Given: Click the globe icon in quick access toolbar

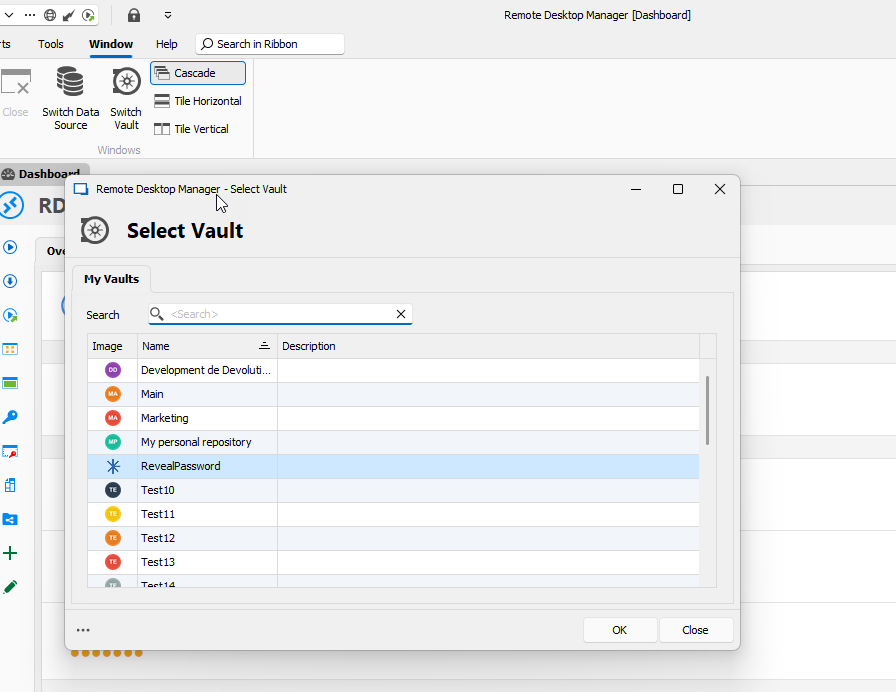Looking at the screenshot, I should [50, 15].
